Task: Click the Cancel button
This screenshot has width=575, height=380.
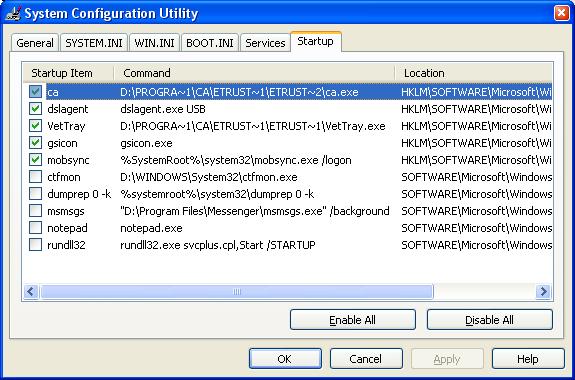Action: click(x=366, y=359)
